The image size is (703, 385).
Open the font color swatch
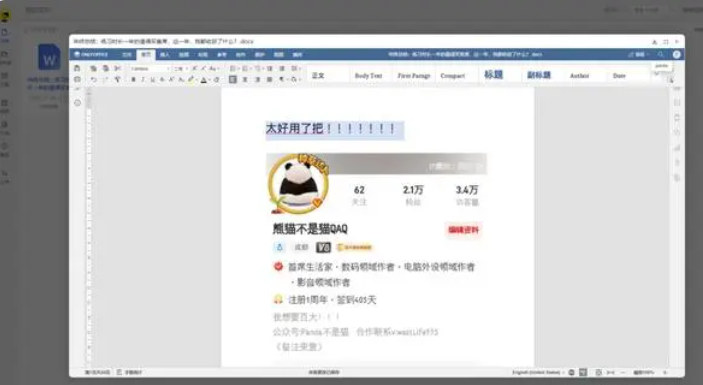[204, 79]
